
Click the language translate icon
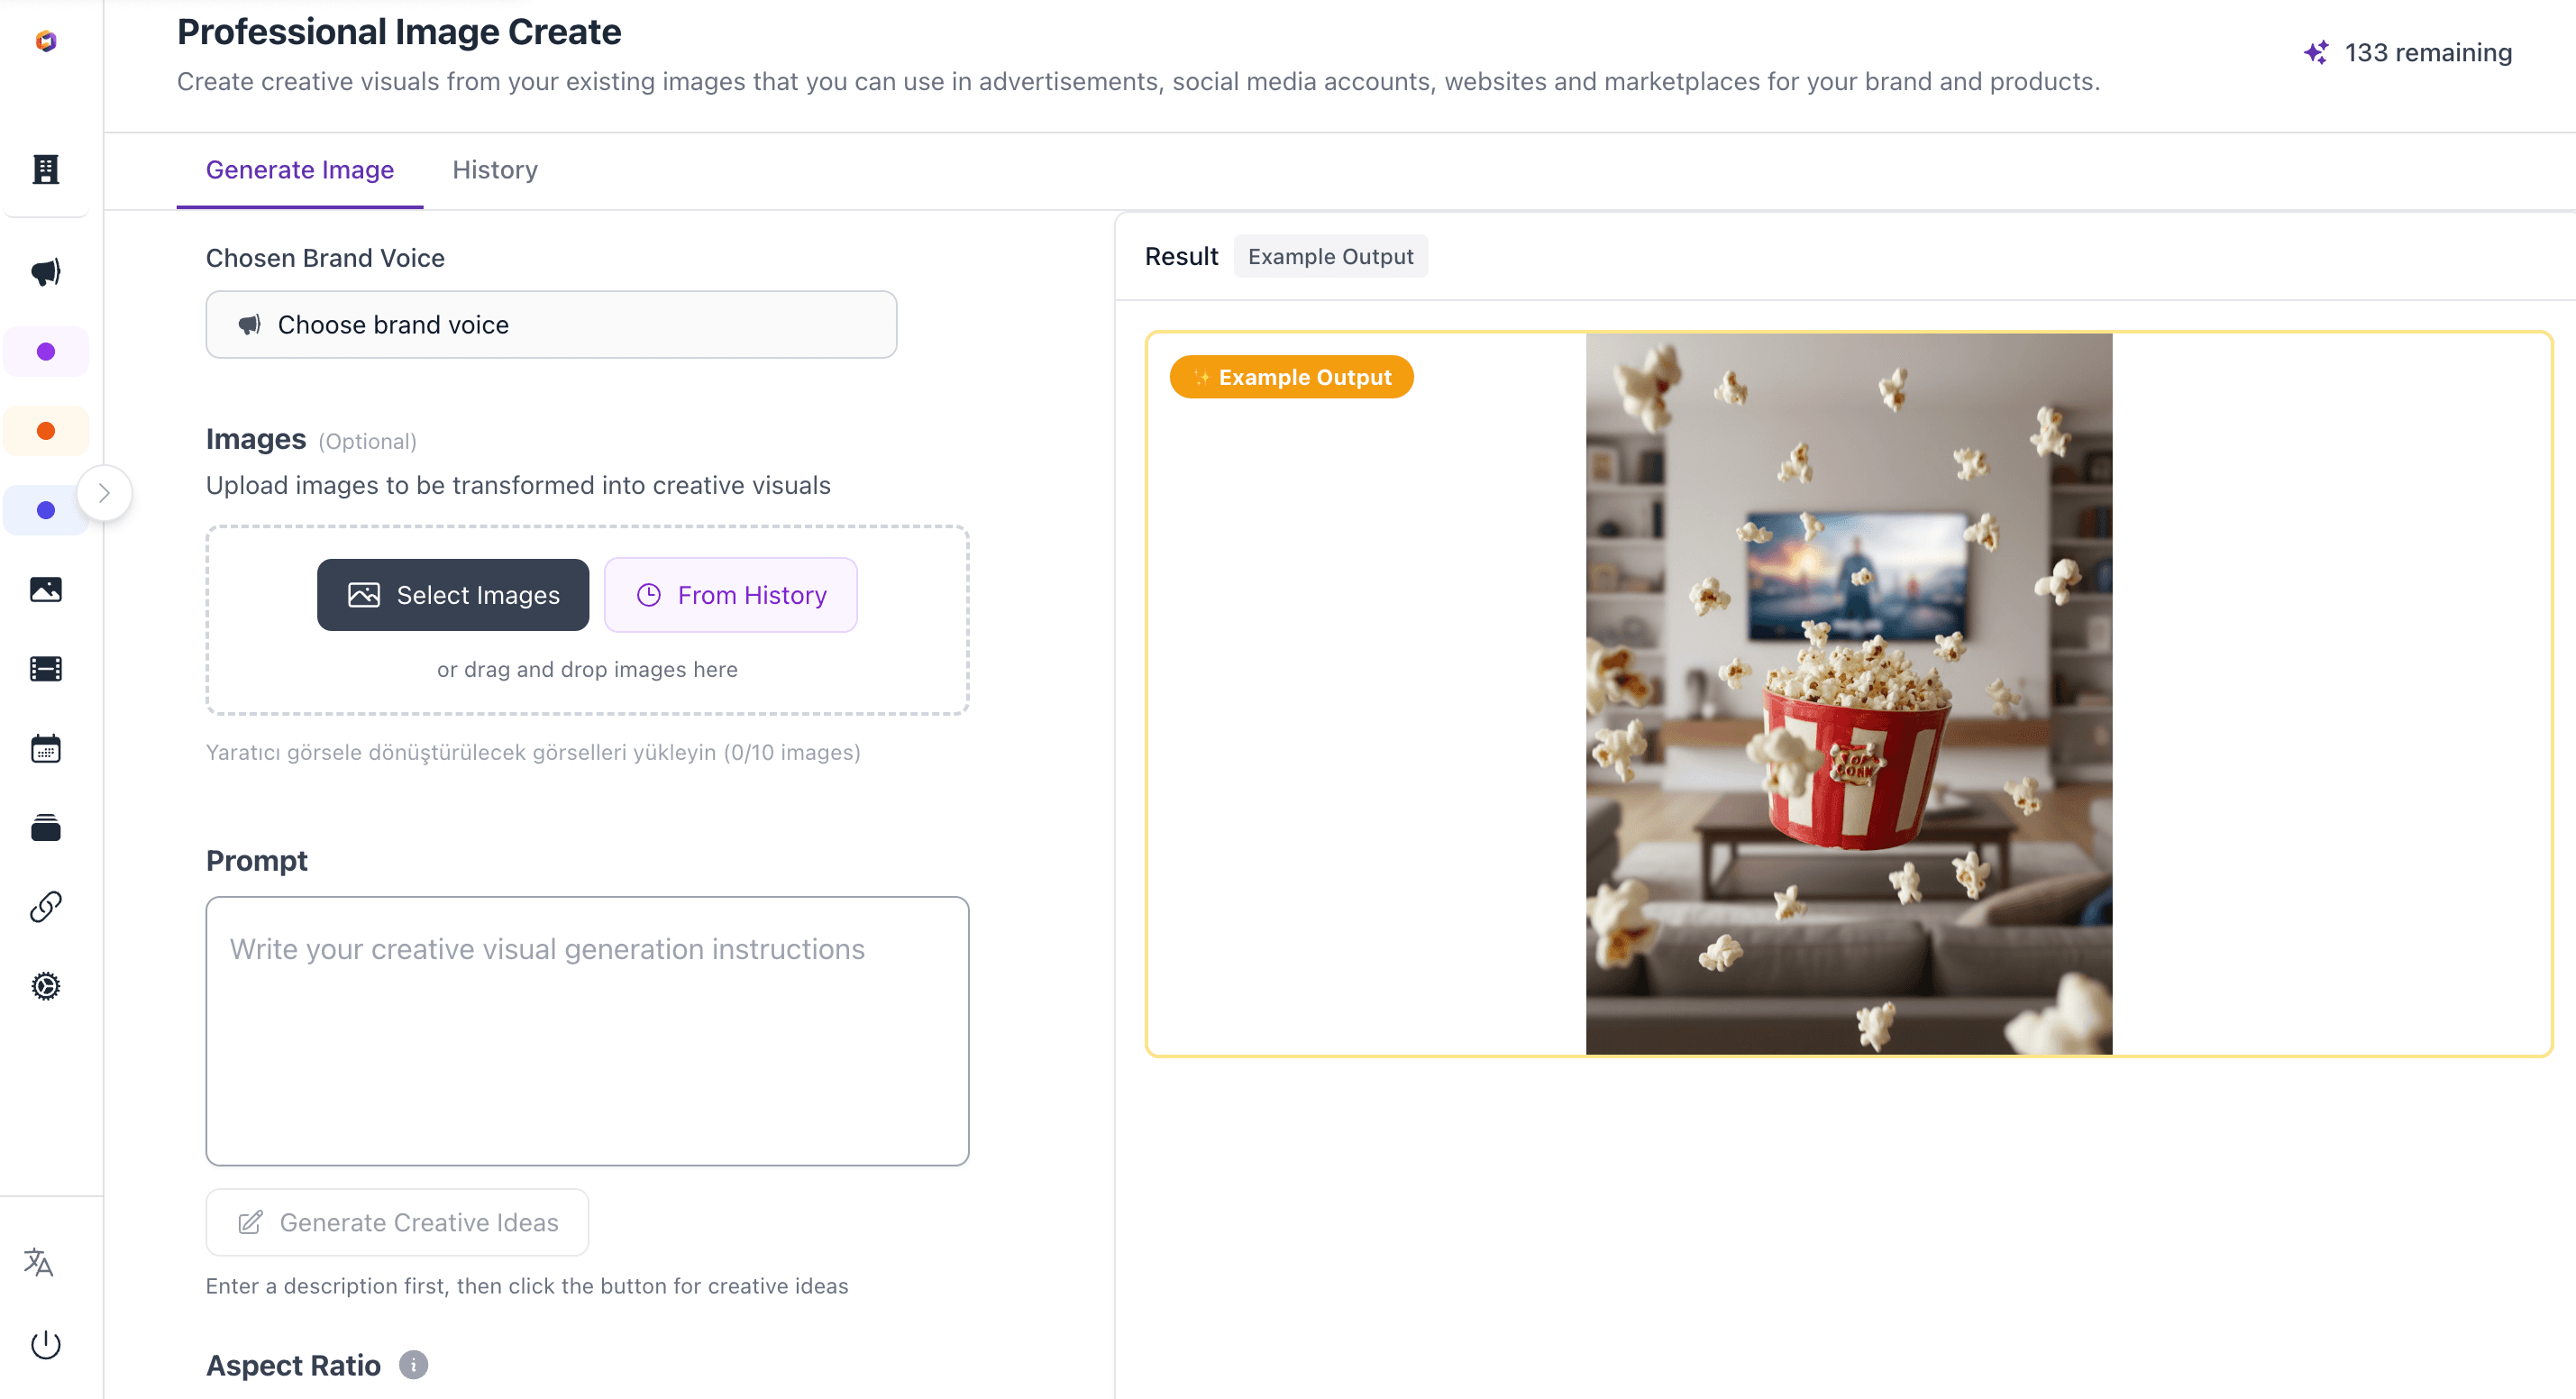39,1263
